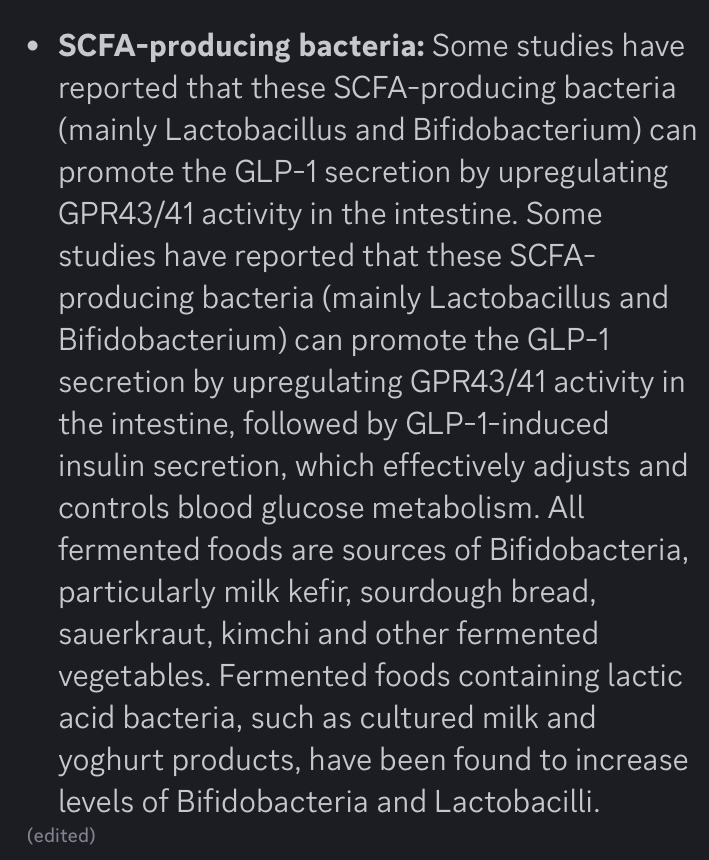Click the word 'yoghurt' near the bottom
Screen dimensions: 709x860
point(111,761)
